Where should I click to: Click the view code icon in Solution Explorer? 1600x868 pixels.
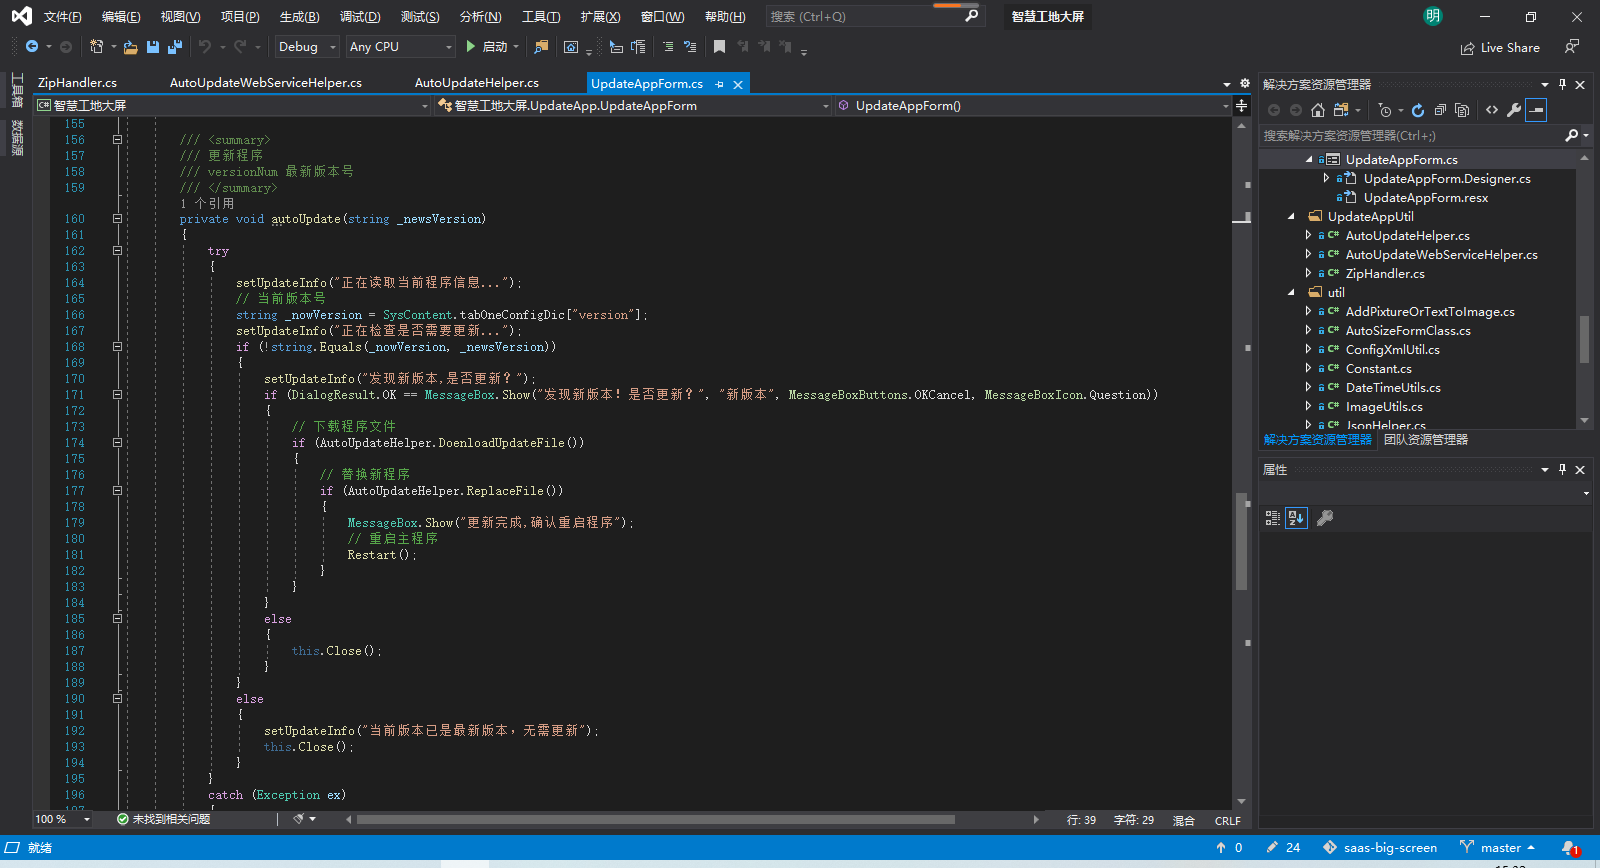click(x=1492, y=110)
